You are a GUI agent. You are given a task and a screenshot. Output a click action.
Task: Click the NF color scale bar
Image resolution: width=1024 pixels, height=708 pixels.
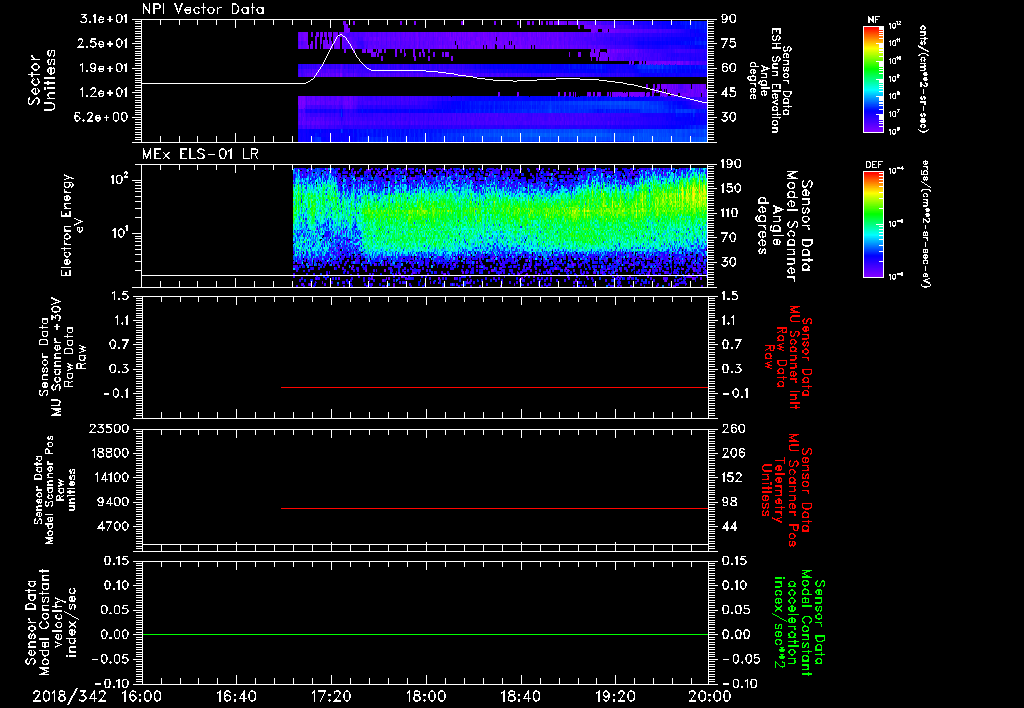(873, 78)
